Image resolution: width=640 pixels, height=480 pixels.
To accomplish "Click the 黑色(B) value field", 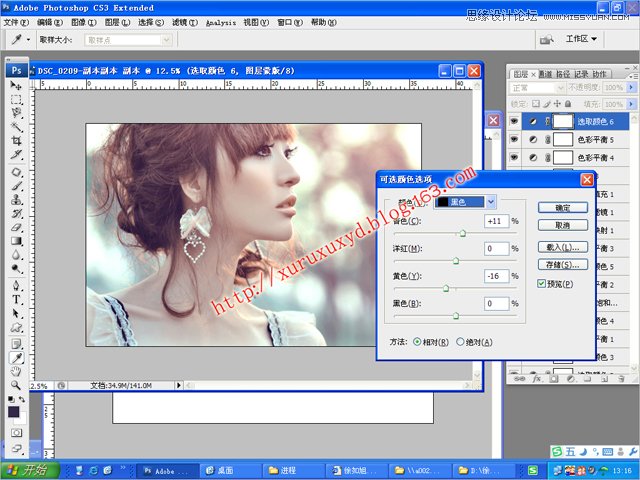I will coord(497,303).
